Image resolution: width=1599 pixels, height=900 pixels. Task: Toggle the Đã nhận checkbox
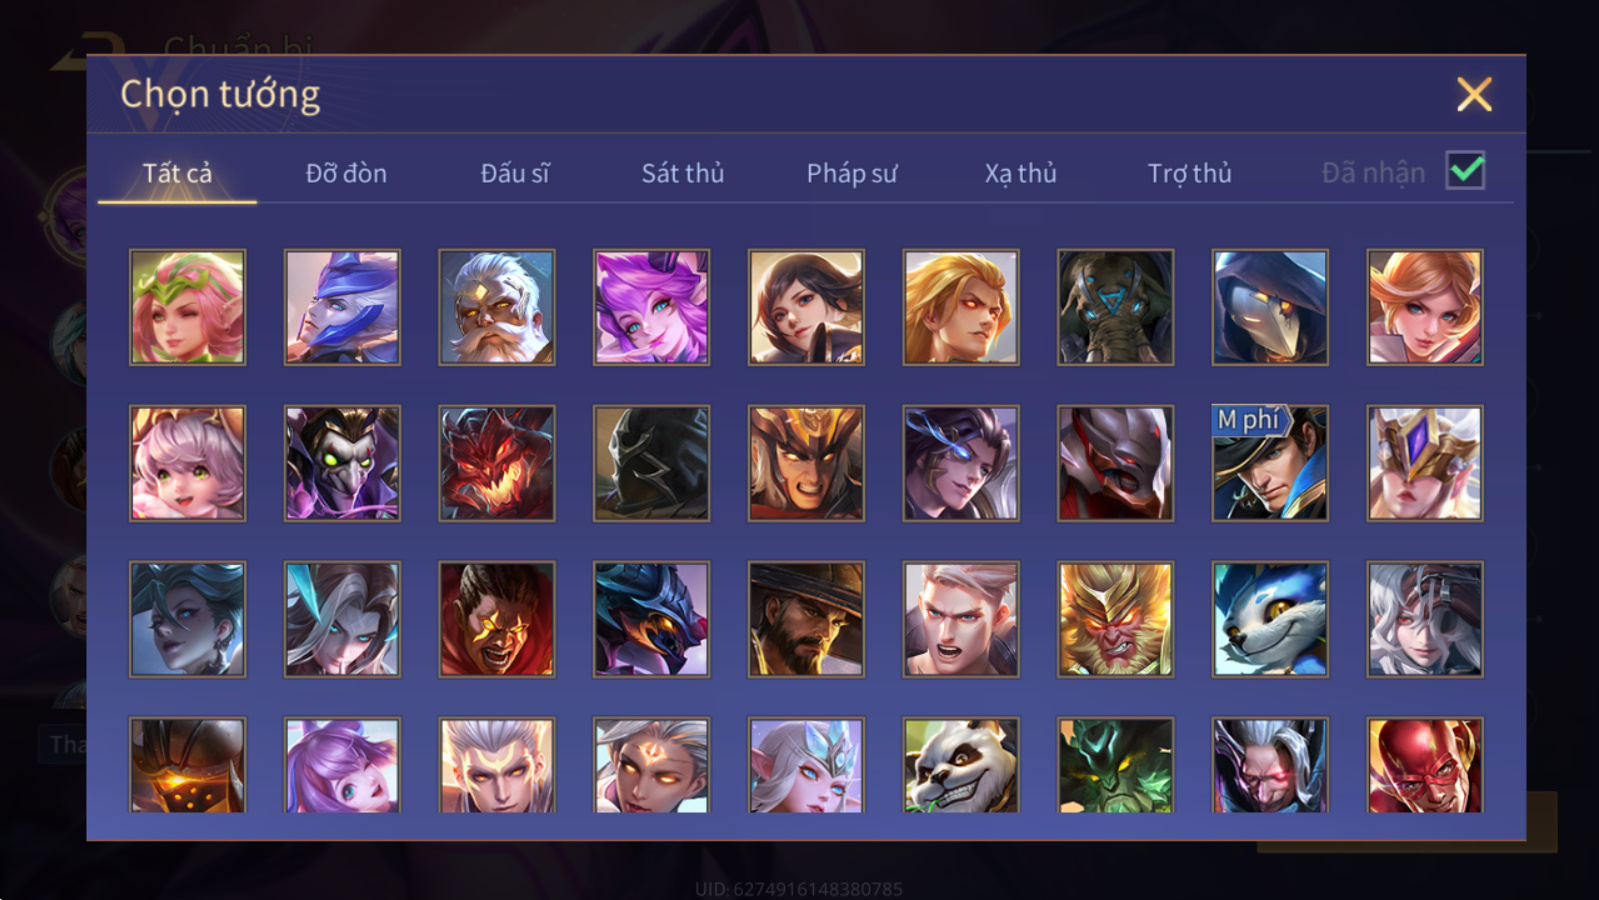click(1466, 171)
